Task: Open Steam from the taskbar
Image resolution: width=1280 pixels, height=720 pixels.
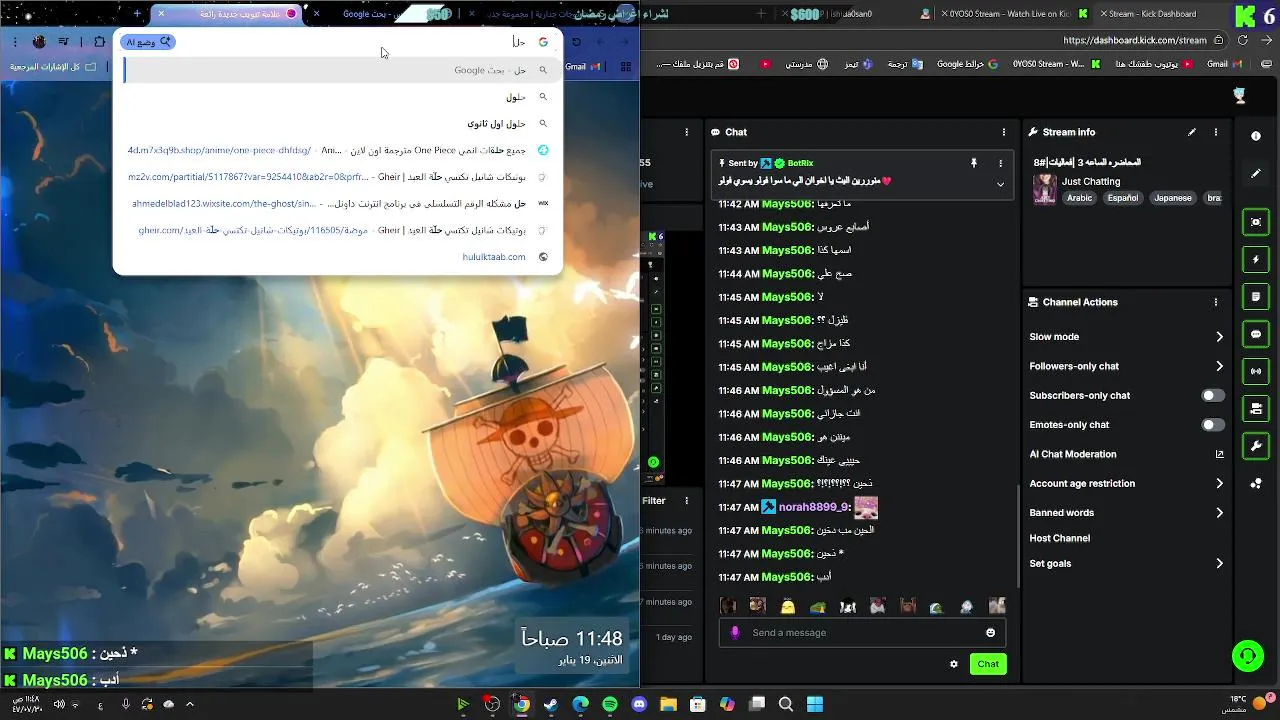Action: [551, 705]
